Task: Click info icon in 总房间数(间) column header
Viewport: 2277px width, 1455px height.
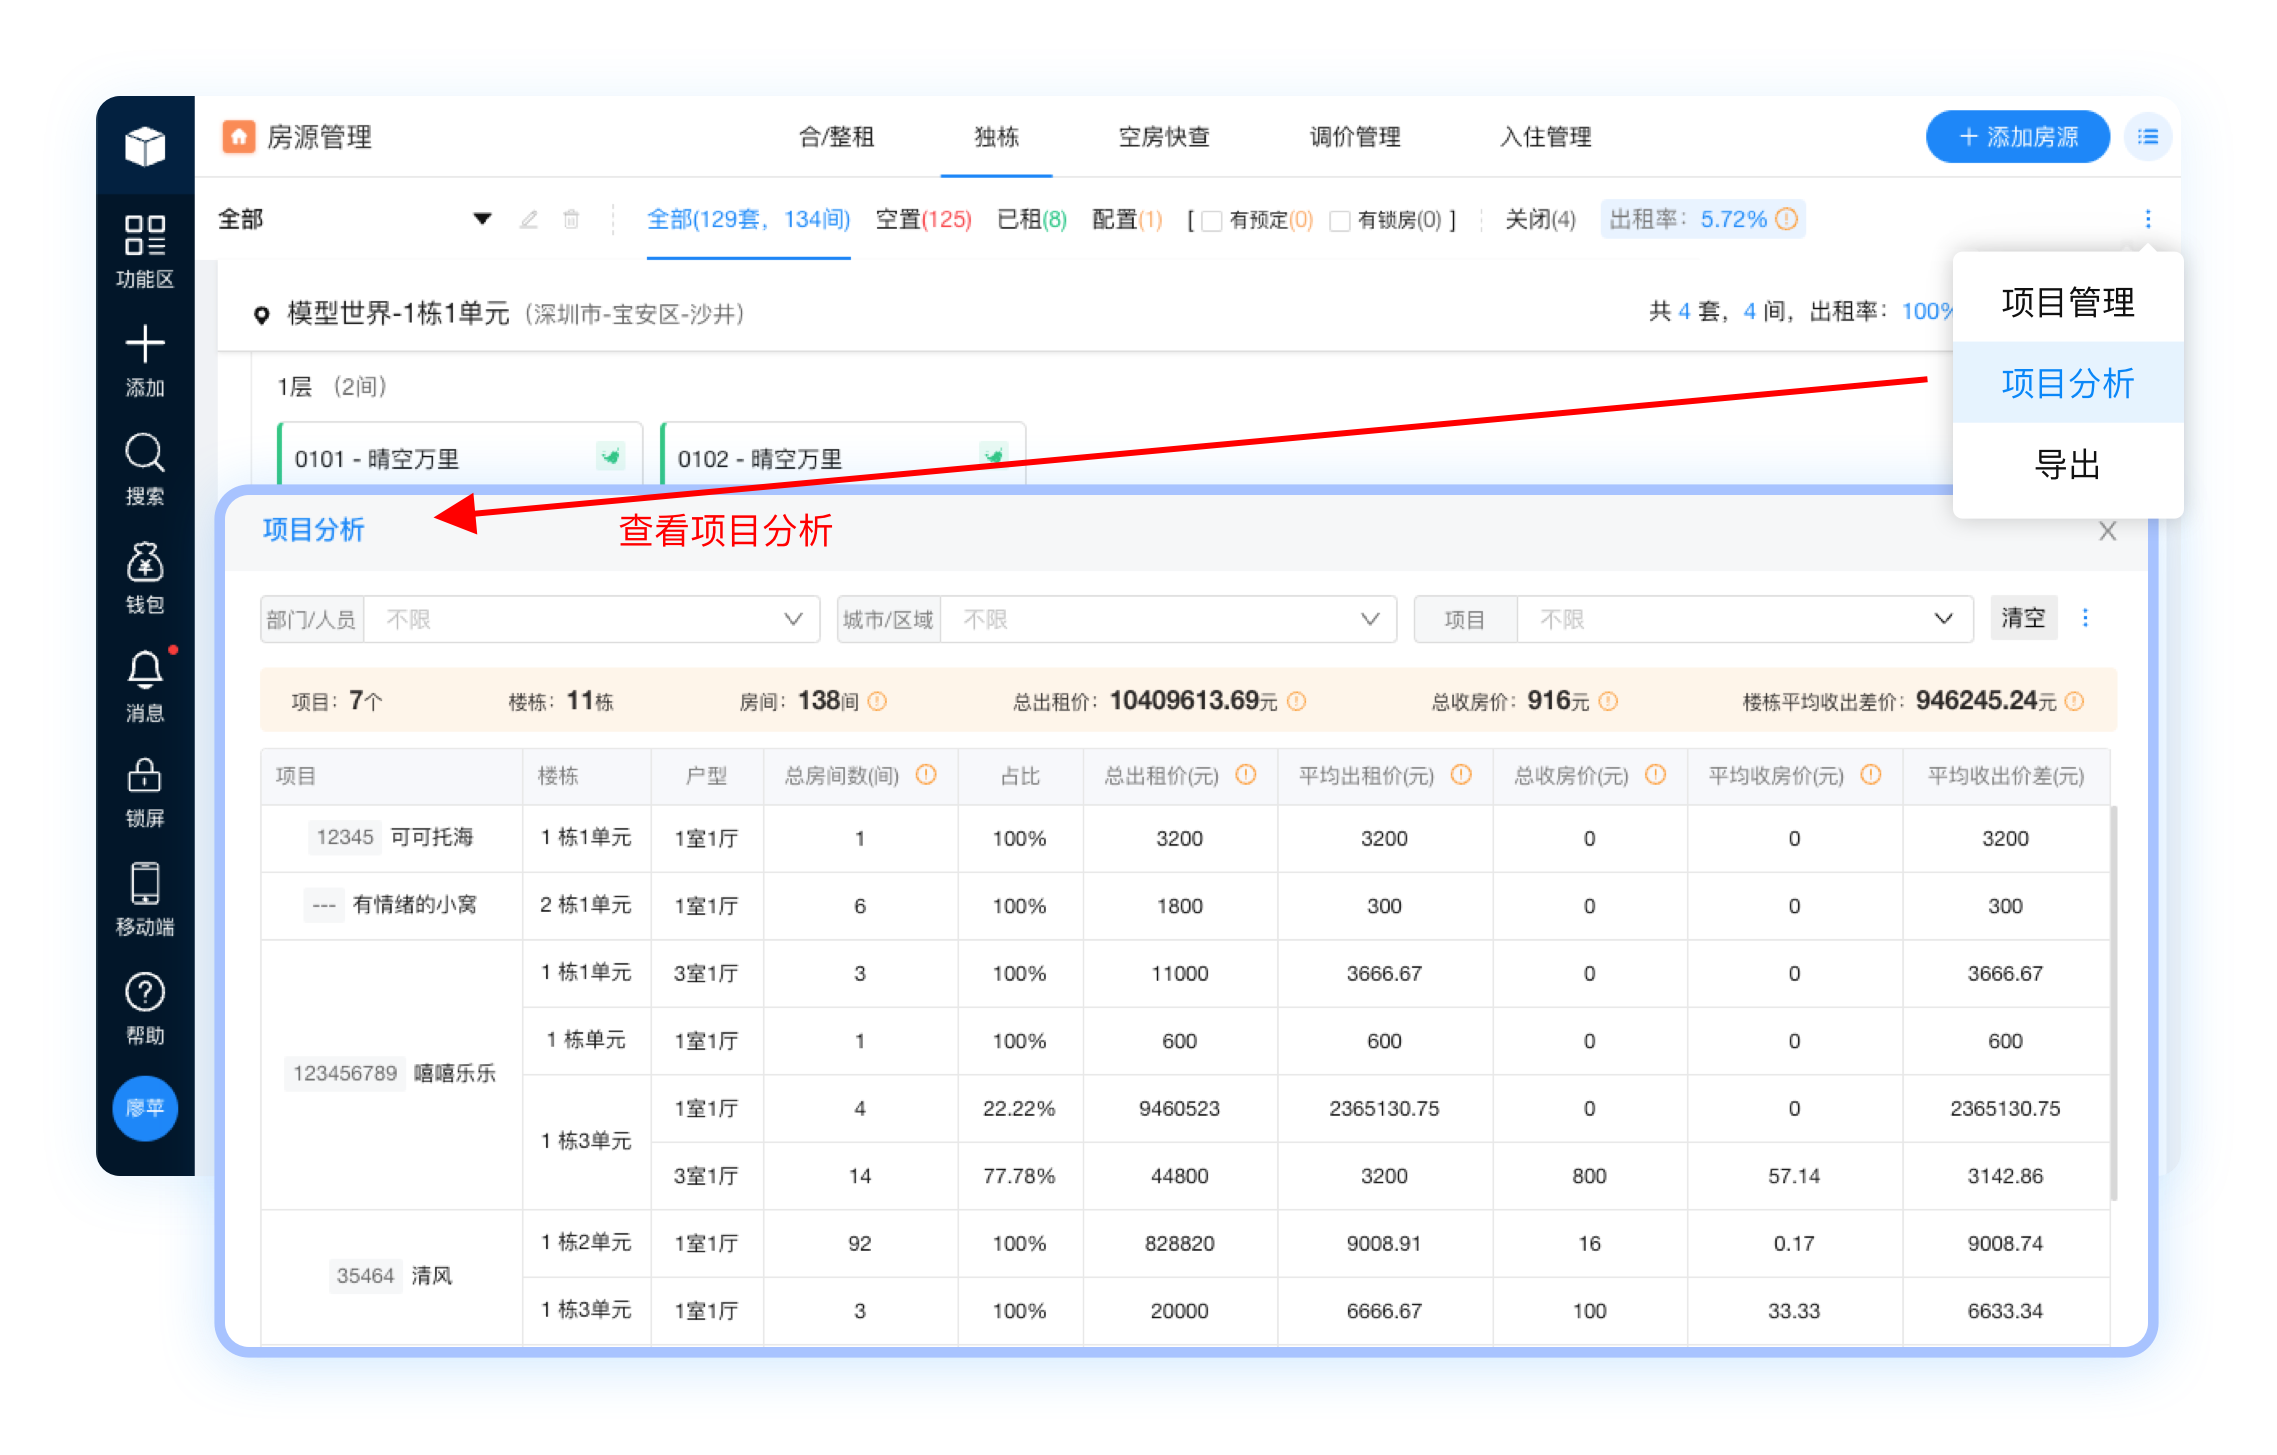Action: pos(926,775)
